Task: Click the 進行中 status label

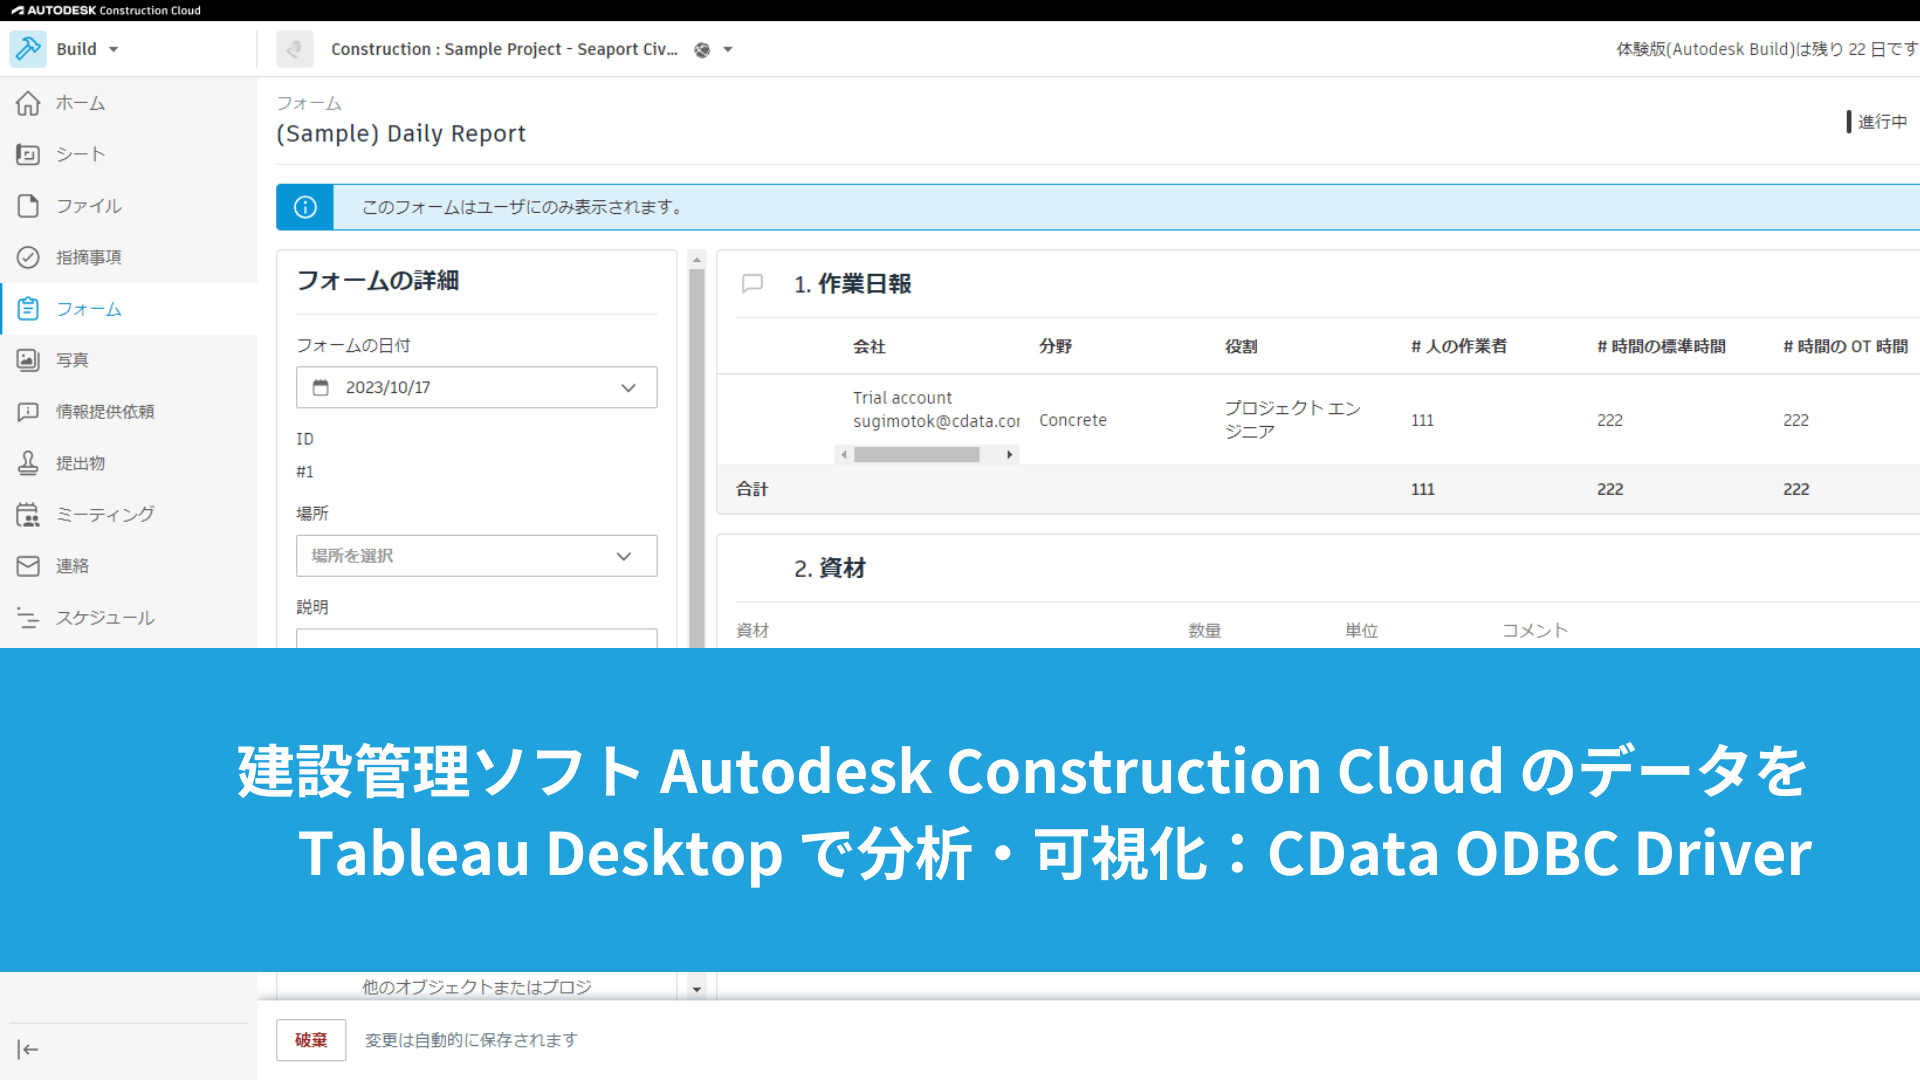Action: tap(1884, 121)
